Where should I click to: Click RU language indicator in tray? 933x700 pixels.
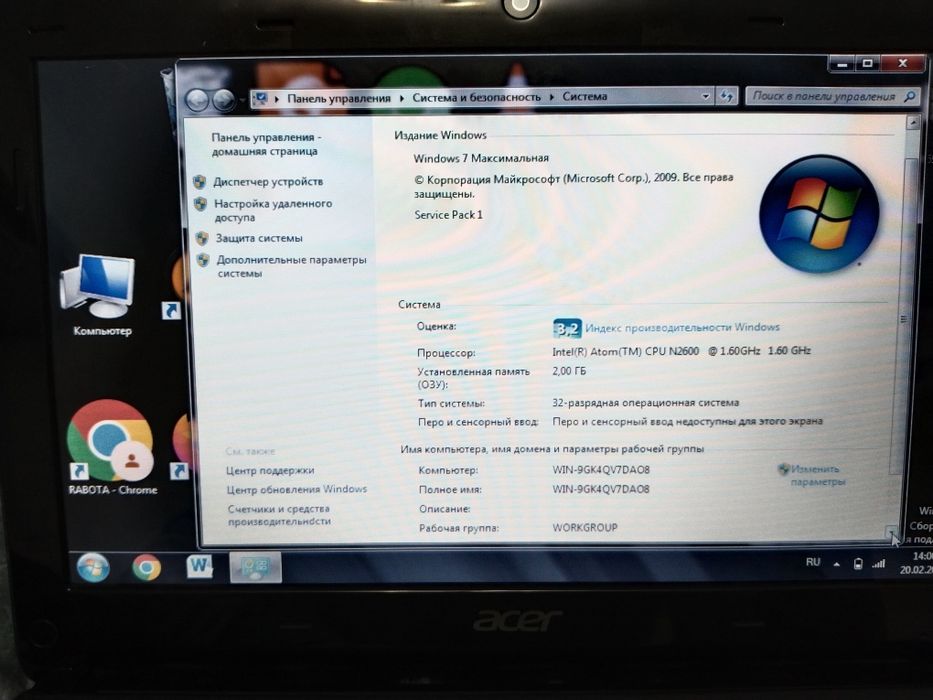[x=813, y=562]
